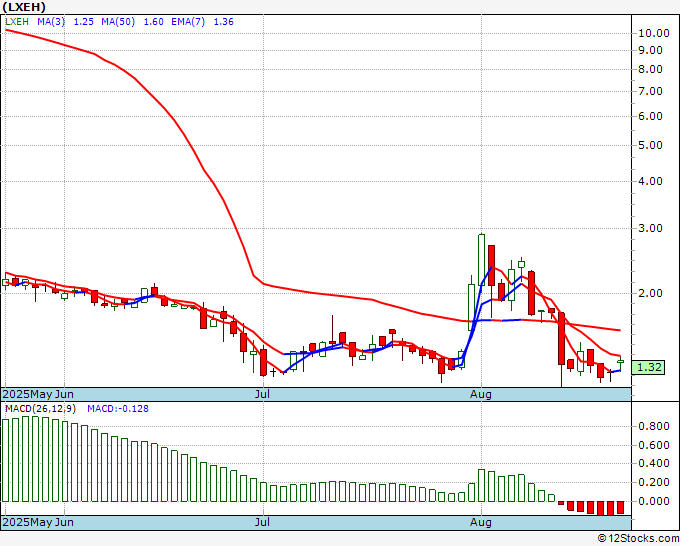This screenshot has width=680, height=546.
Task: Click the 0.600 MACD axis label
Action: click(654, 445)
